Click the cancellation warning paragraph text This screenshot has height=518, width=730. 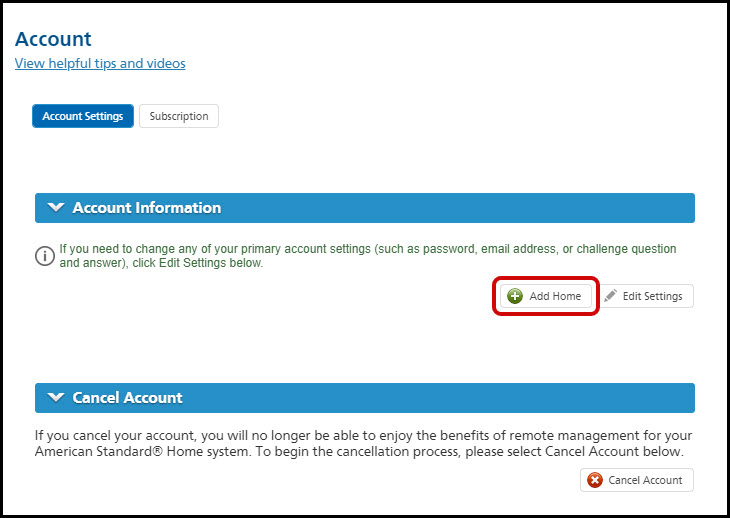[x=364, y=444]
